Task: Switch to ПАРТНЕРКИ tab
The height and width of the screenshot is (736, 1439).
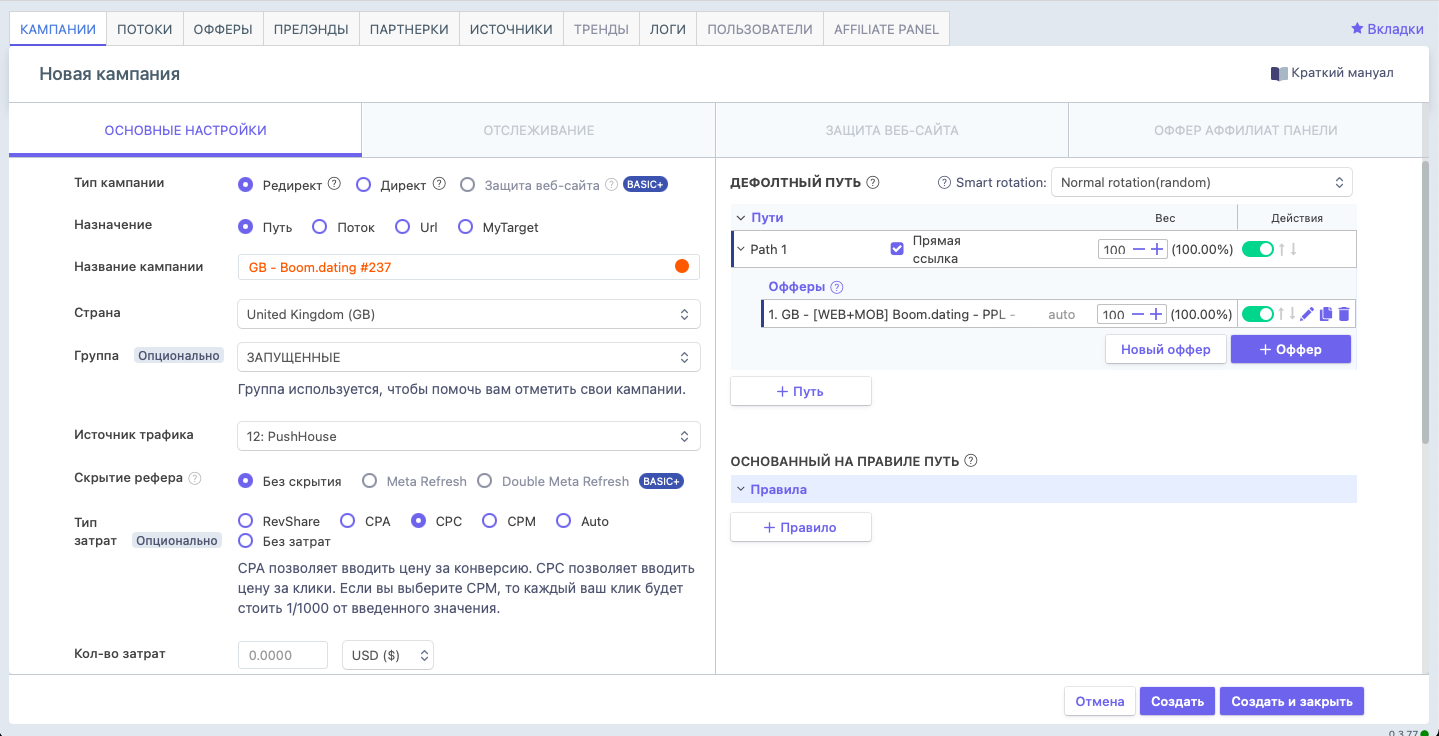Action: tap(409, 29)
